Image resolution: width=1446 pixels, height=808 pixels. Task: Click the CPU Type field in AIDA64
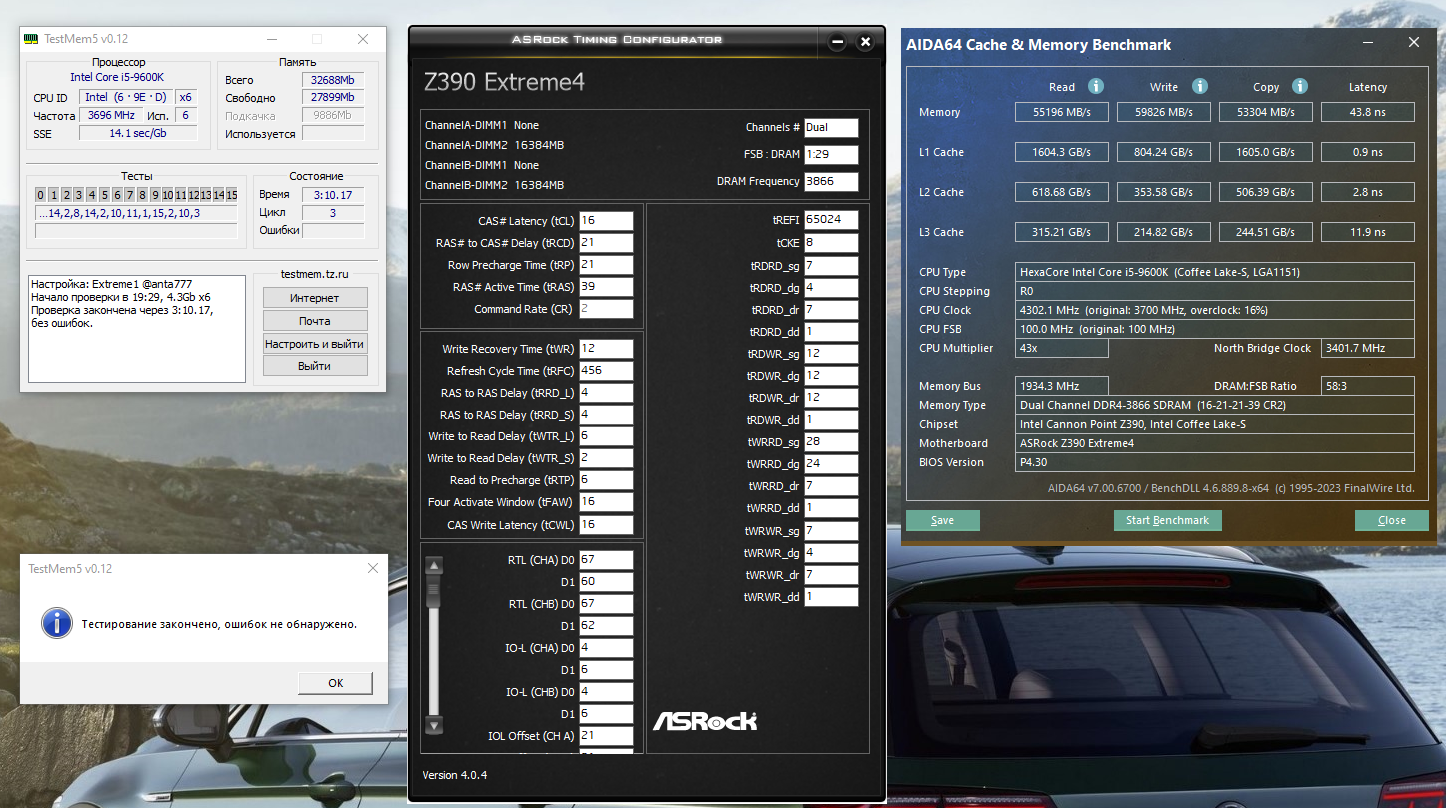[1215, 272]
